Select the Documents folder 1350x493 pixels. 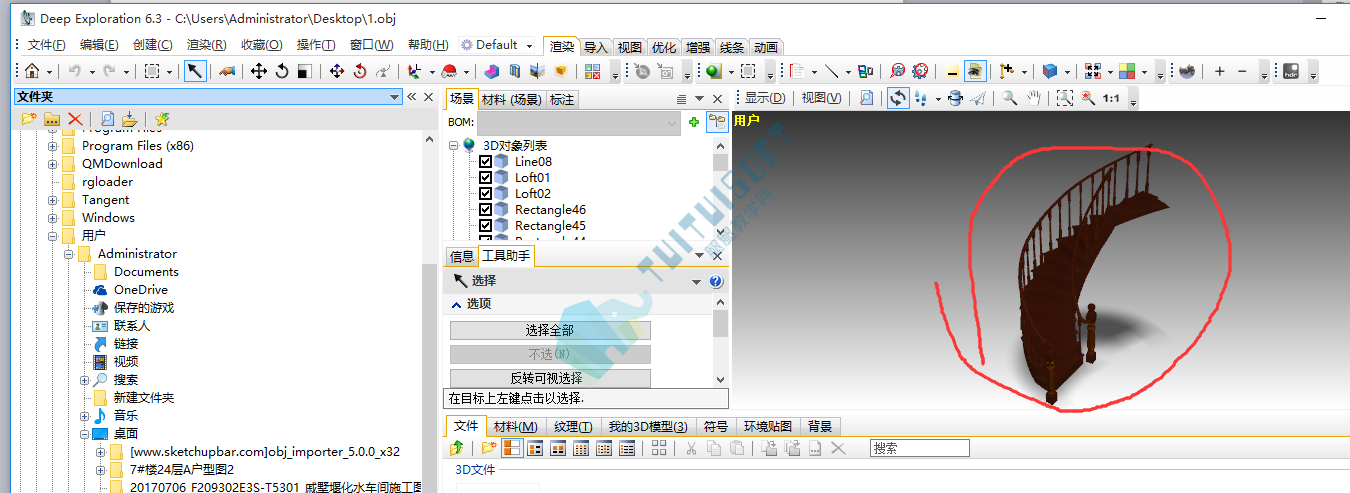[x=146, y=272]
